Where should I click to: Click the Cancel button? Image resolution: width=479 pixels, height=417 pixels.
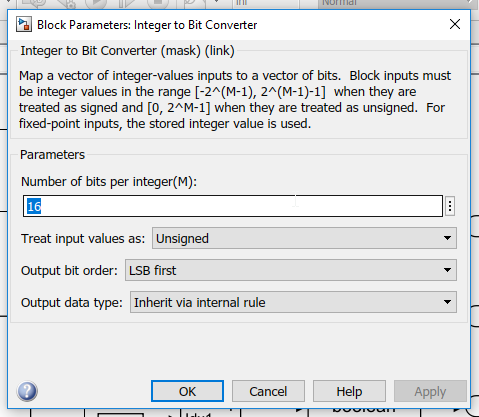point(268,391)
